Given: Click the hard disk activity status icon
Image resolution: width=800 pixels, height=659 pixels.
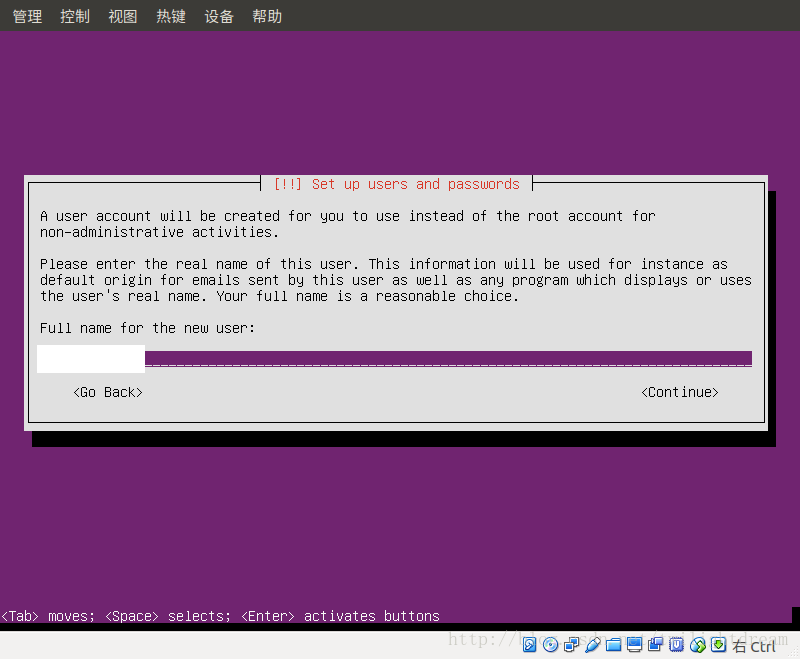Looking at the screenshot, I should click(x=529, y=644).
